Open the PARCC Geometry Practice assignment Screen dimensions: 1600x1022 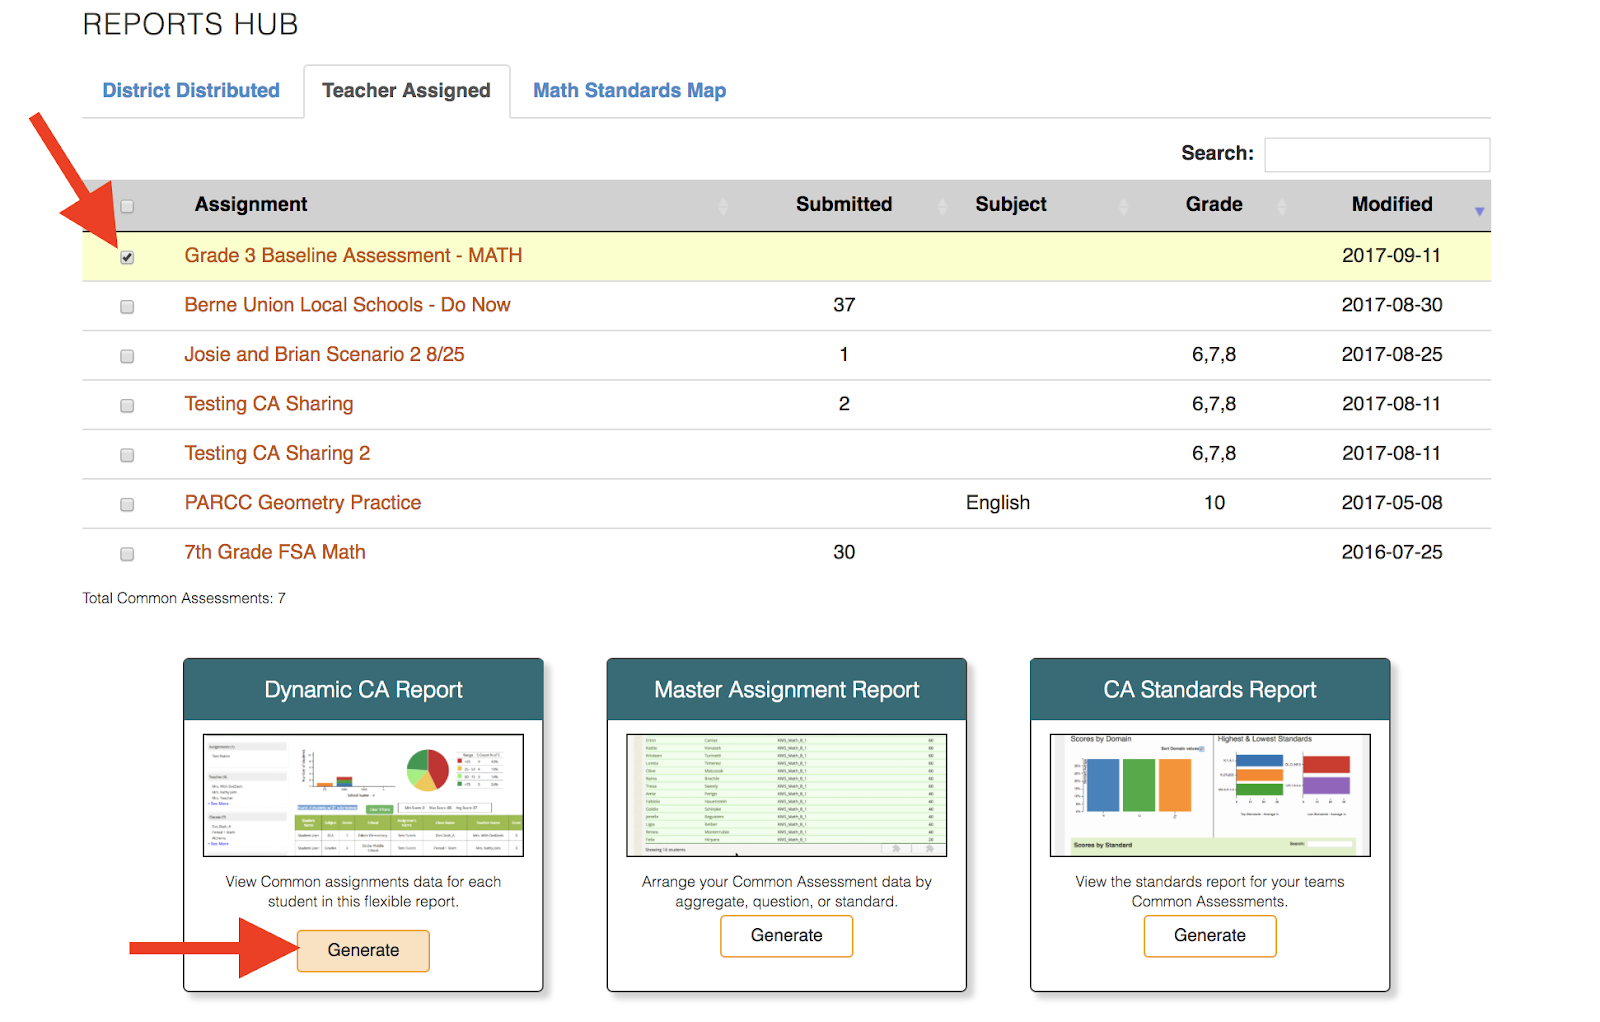tap(303, 503)
